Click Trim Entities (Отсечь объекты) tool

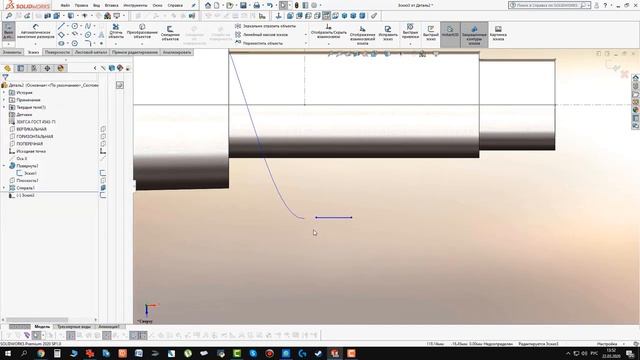point(116,31)
